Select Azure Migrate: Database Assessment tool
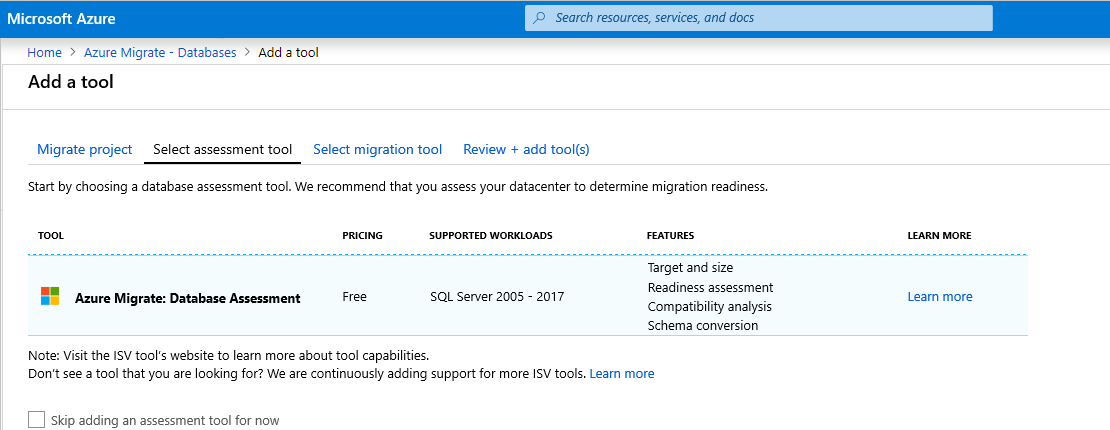 (187, 298)
